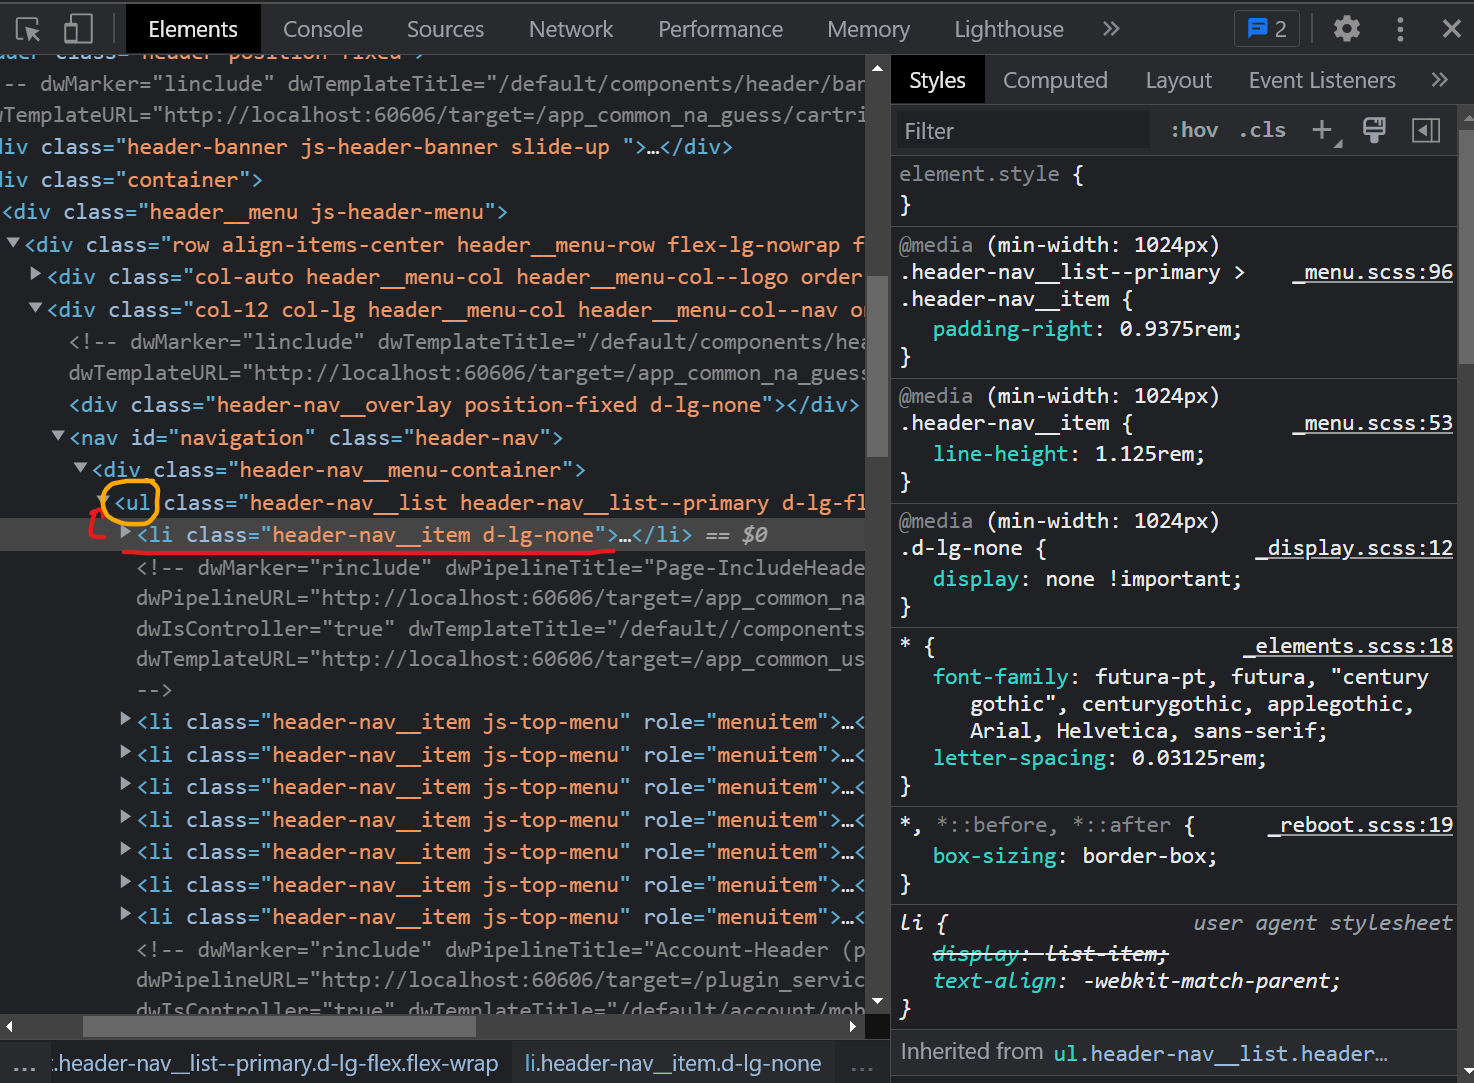
Task: Switch to the Computed tab
Action: coord(1055,79)
